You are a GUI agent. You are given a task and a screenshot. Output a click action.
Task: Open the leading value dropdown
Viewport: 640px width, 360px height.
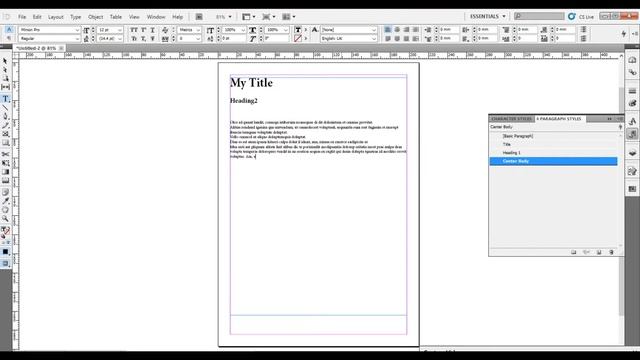pos(120,38)
